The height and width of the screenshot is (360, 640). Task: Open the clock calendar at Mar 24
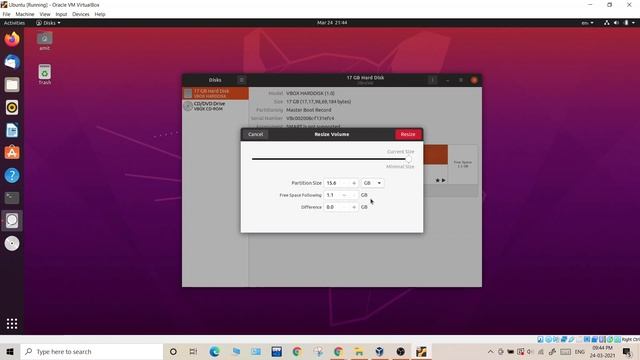click(x=332, y=23)
